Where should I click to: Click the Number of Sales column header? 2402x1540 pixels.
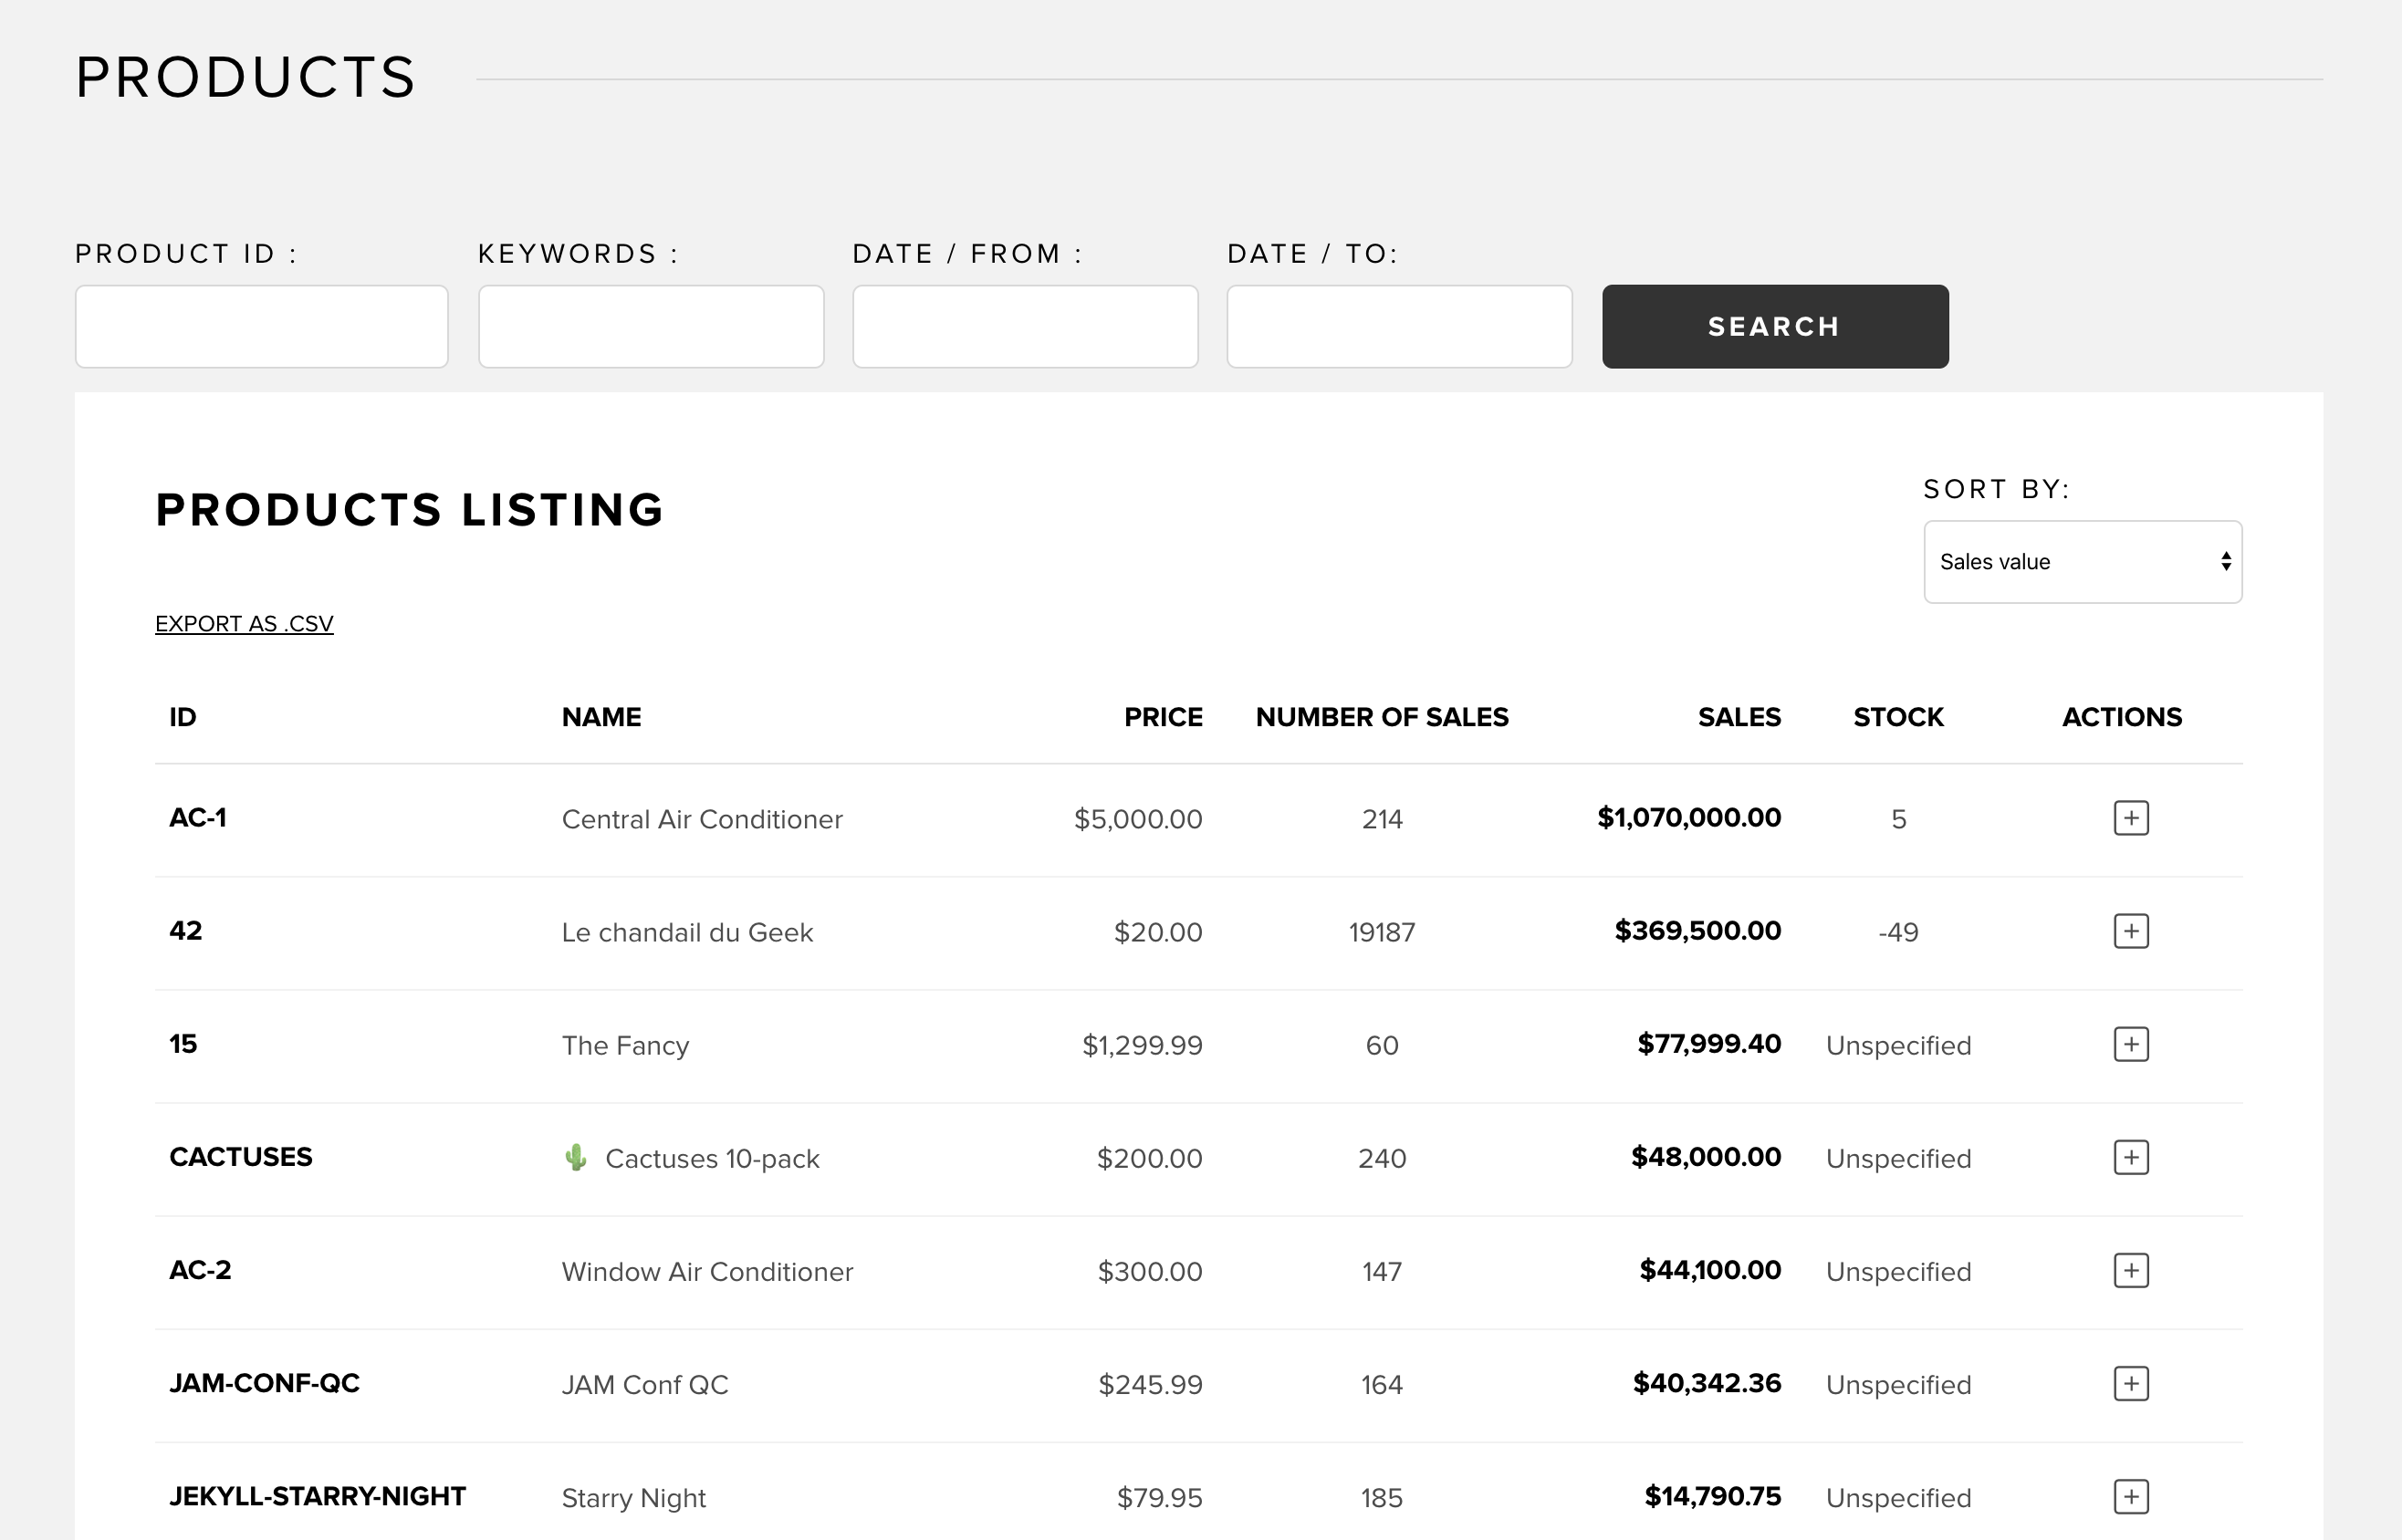click(x=1381, y=717)
